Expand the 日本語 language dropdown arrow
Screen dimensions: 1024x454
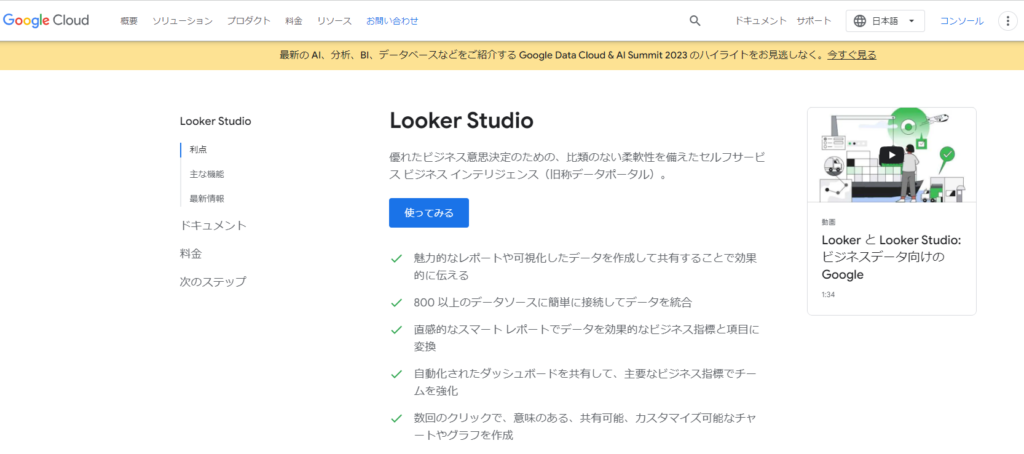912,21
